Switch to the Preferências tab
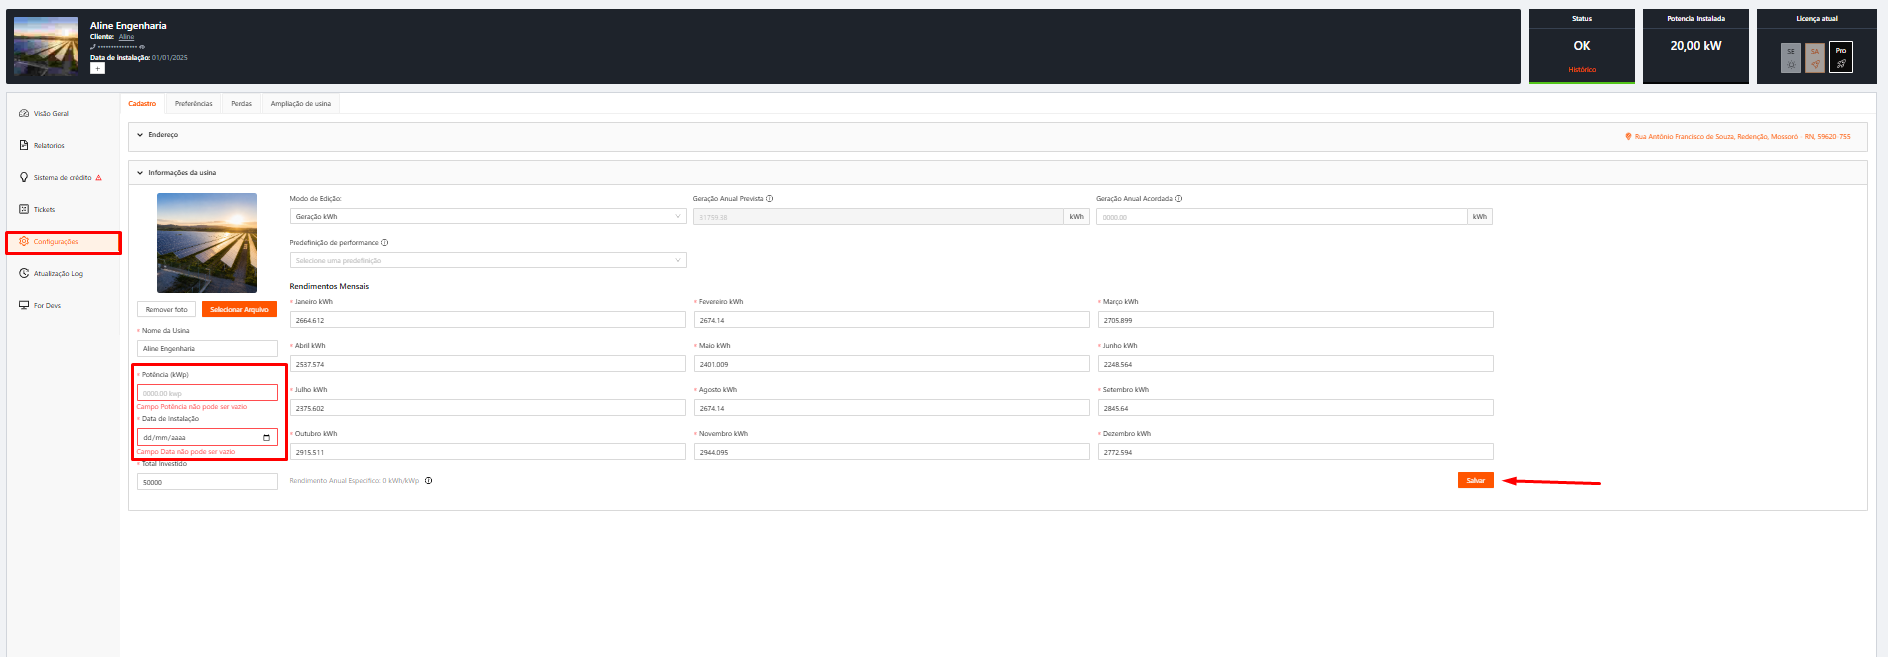 click(x=194, y=104)
